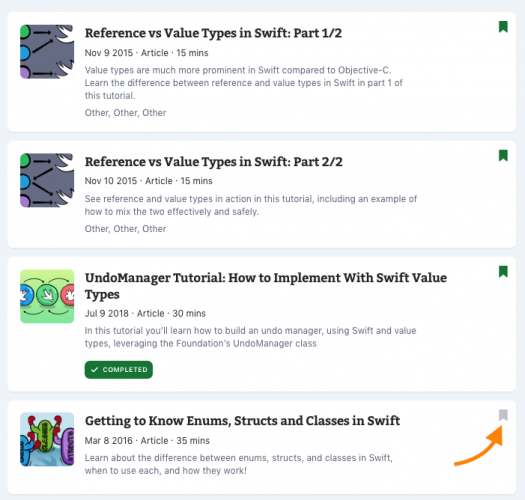Remove bookmark on Reference vs Value Types Part 2/2
The height and width of the screenshot is (500, 525).
[503, 155]
